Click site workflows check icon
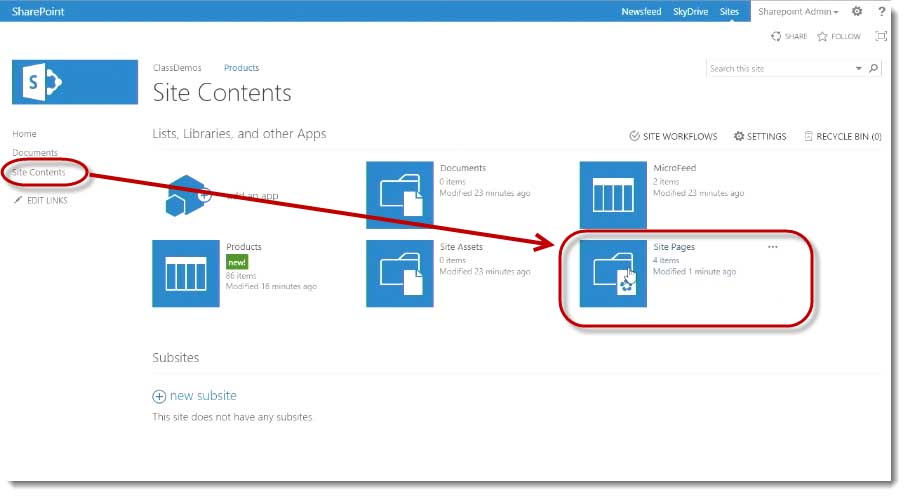Viewport: 906px width, 496px height. tap(634, 136)
